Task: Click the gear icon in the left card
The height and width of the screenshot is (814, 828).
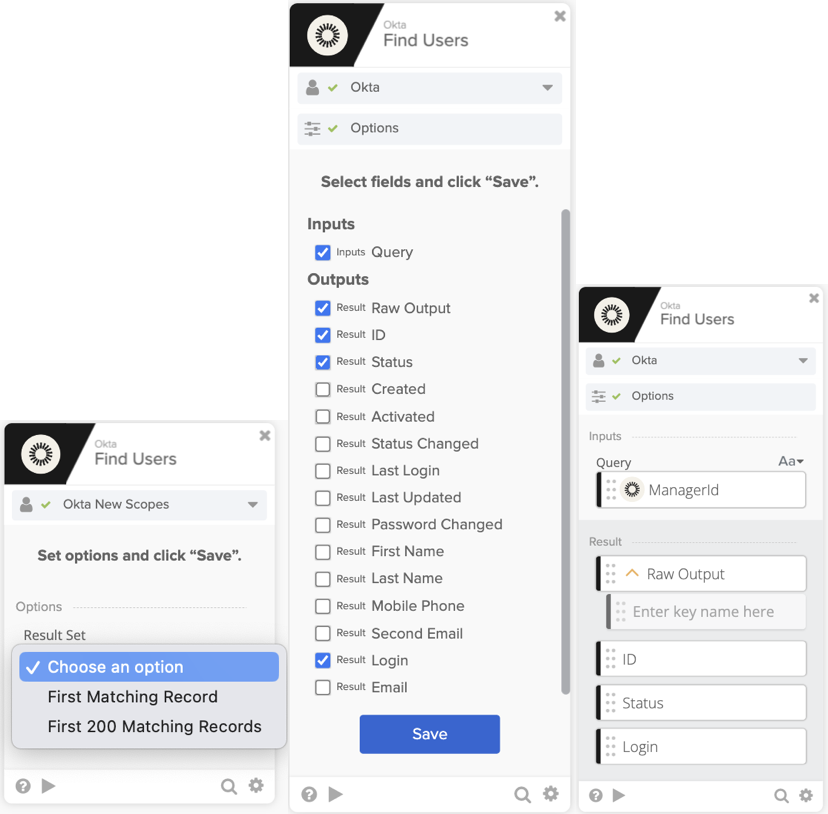Action: click(x=256, y=786)
